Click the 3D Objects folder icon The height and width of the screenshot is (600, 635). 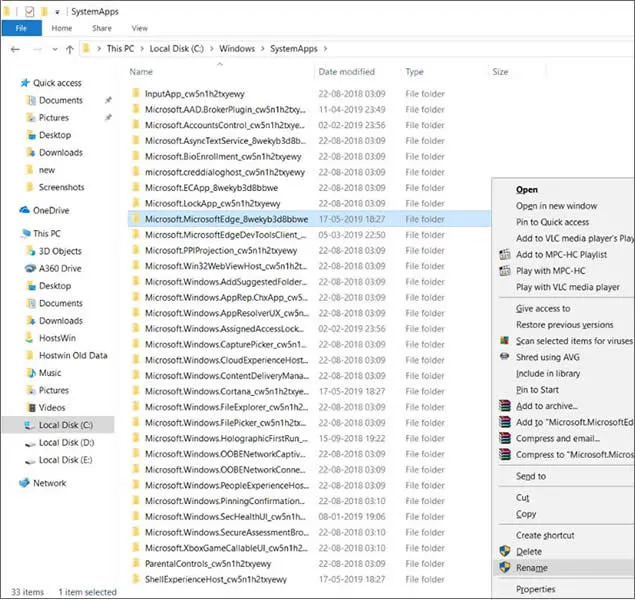30,251
